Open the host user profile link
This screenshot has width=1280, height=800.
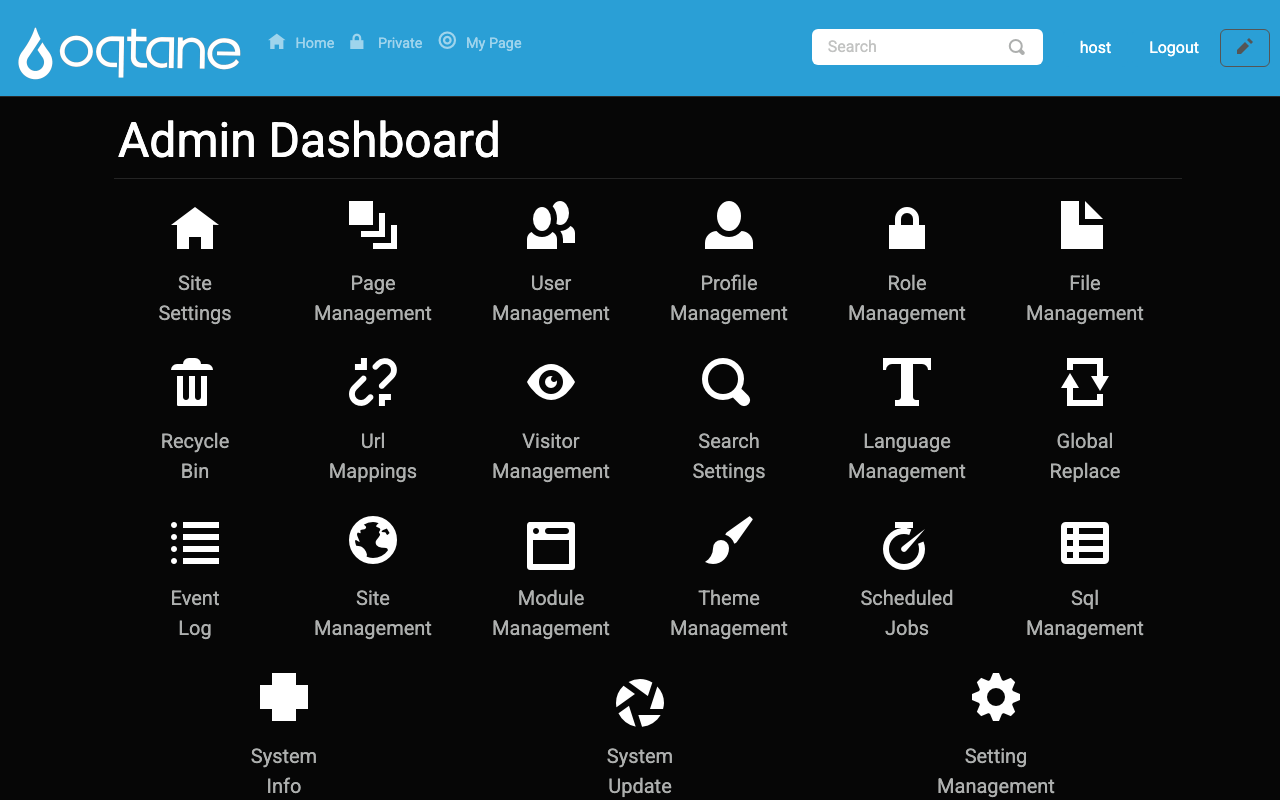pyautogui.click(x=1095, y=47)
